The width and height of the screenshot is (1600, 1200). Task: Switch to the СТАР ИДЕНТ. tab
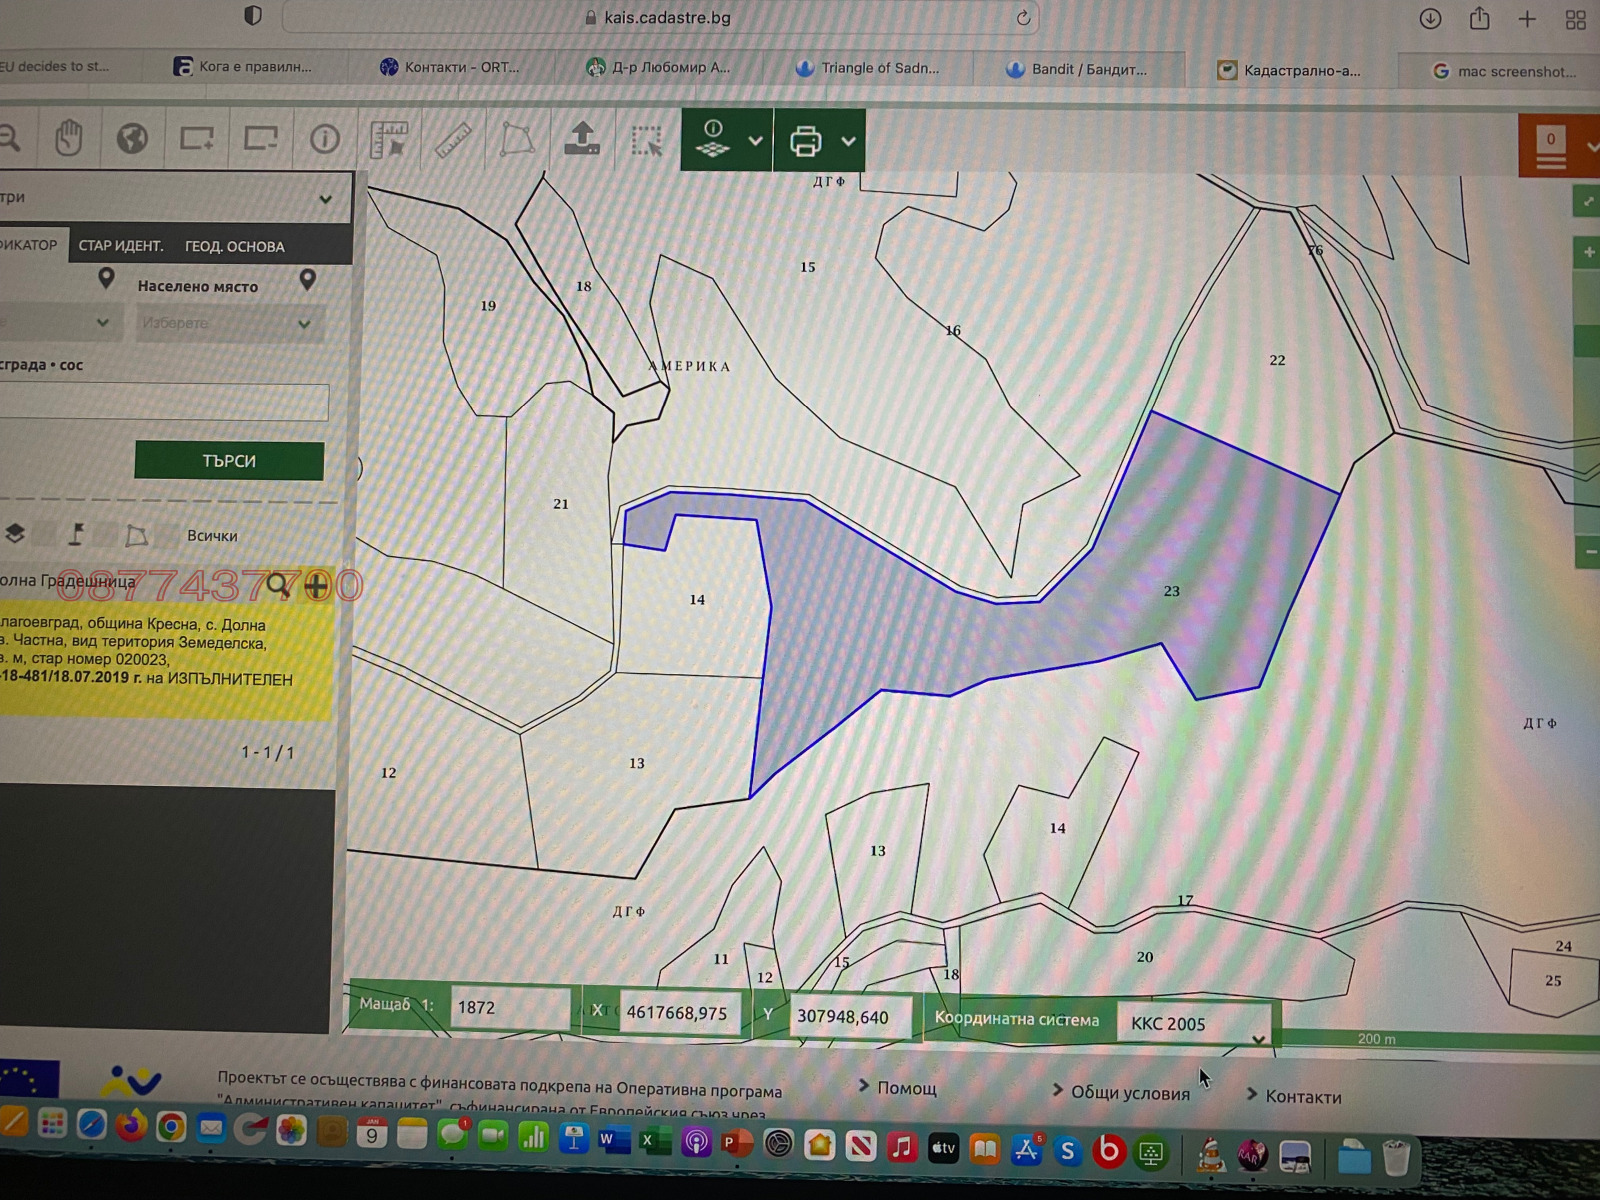click(120, 246)
